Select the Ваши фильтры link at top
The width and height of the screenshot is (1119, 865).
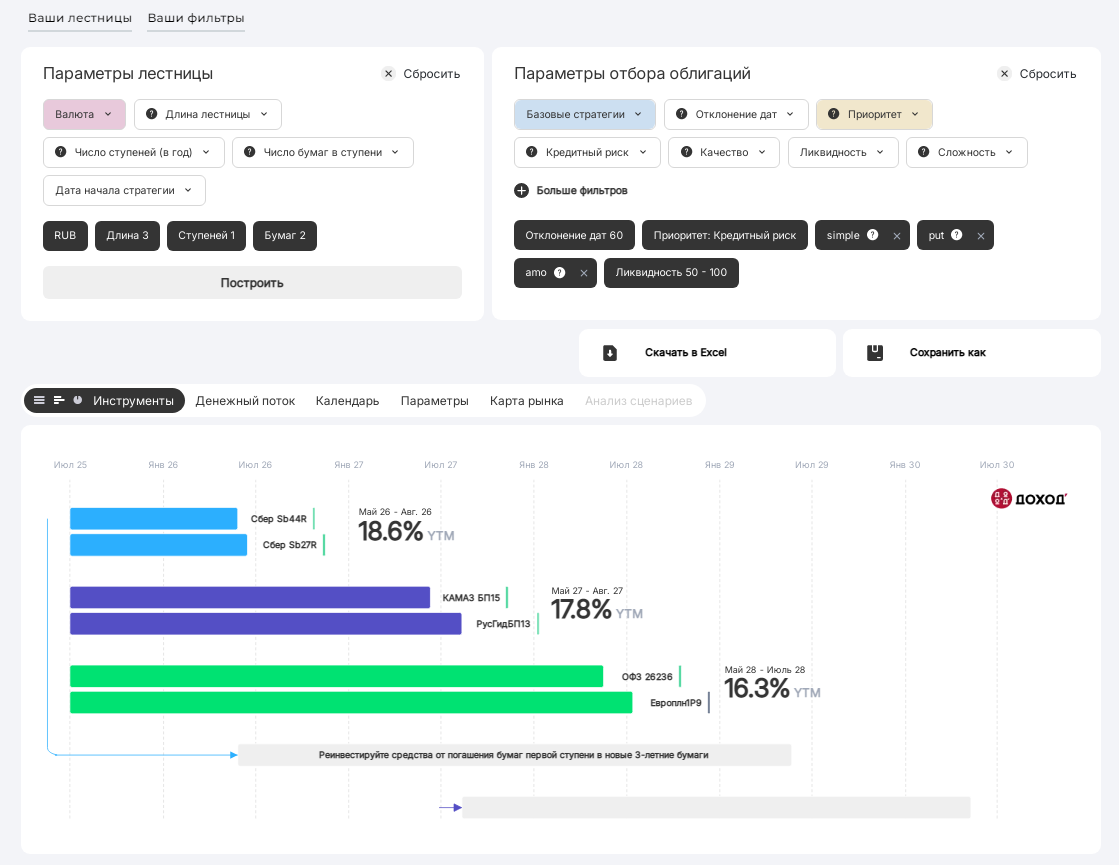(196, 18)
